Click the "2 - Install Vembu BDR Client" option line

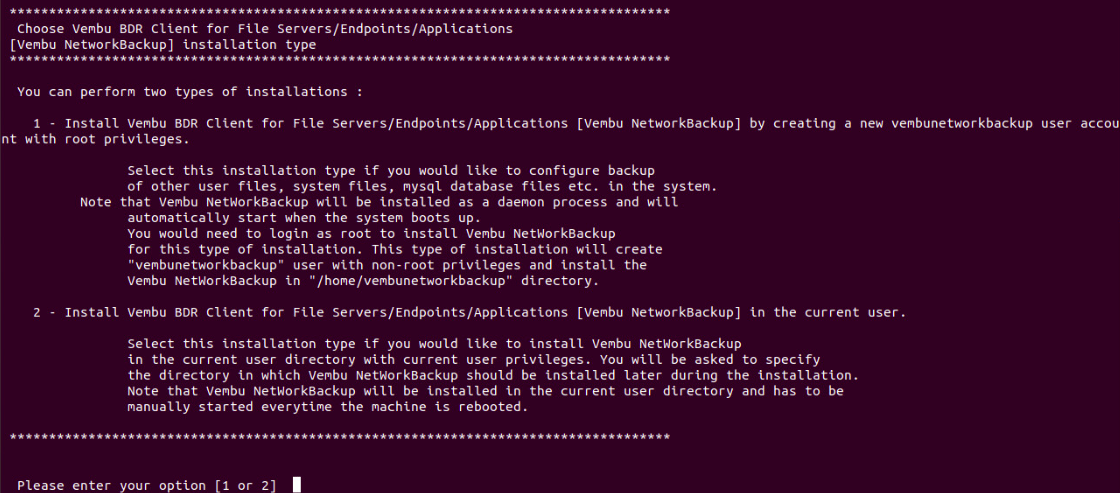[469, 313]
